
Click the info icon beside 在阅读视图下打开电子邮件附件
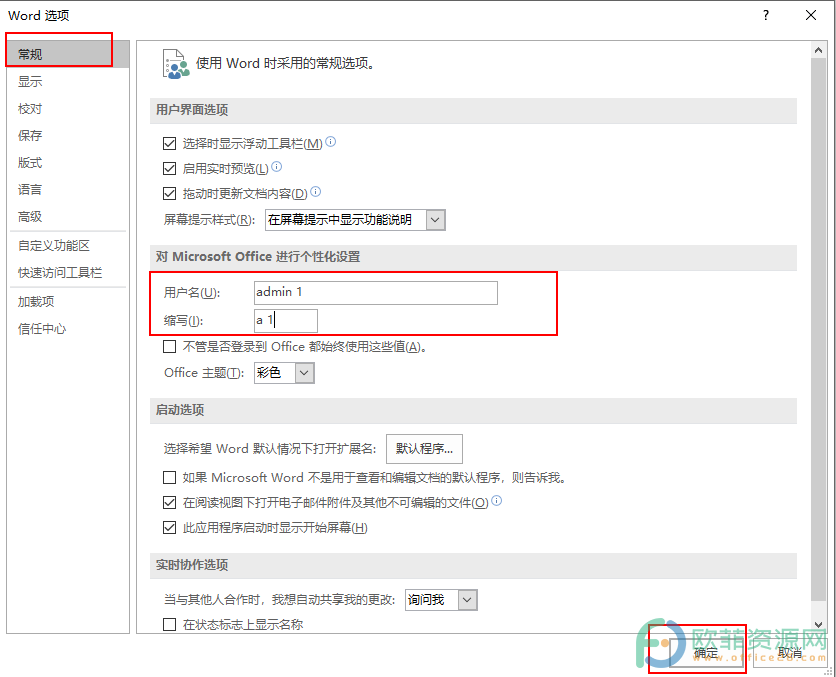[x=496, y=501]
